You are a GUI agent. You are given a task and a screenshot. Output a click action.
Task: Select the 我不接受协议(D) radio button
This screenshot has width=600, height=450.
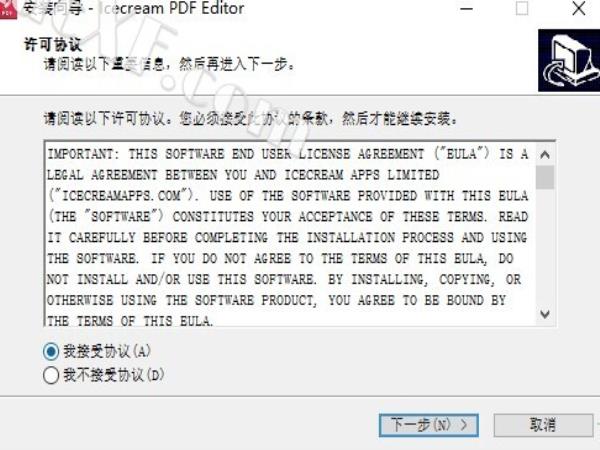point(51,375)
